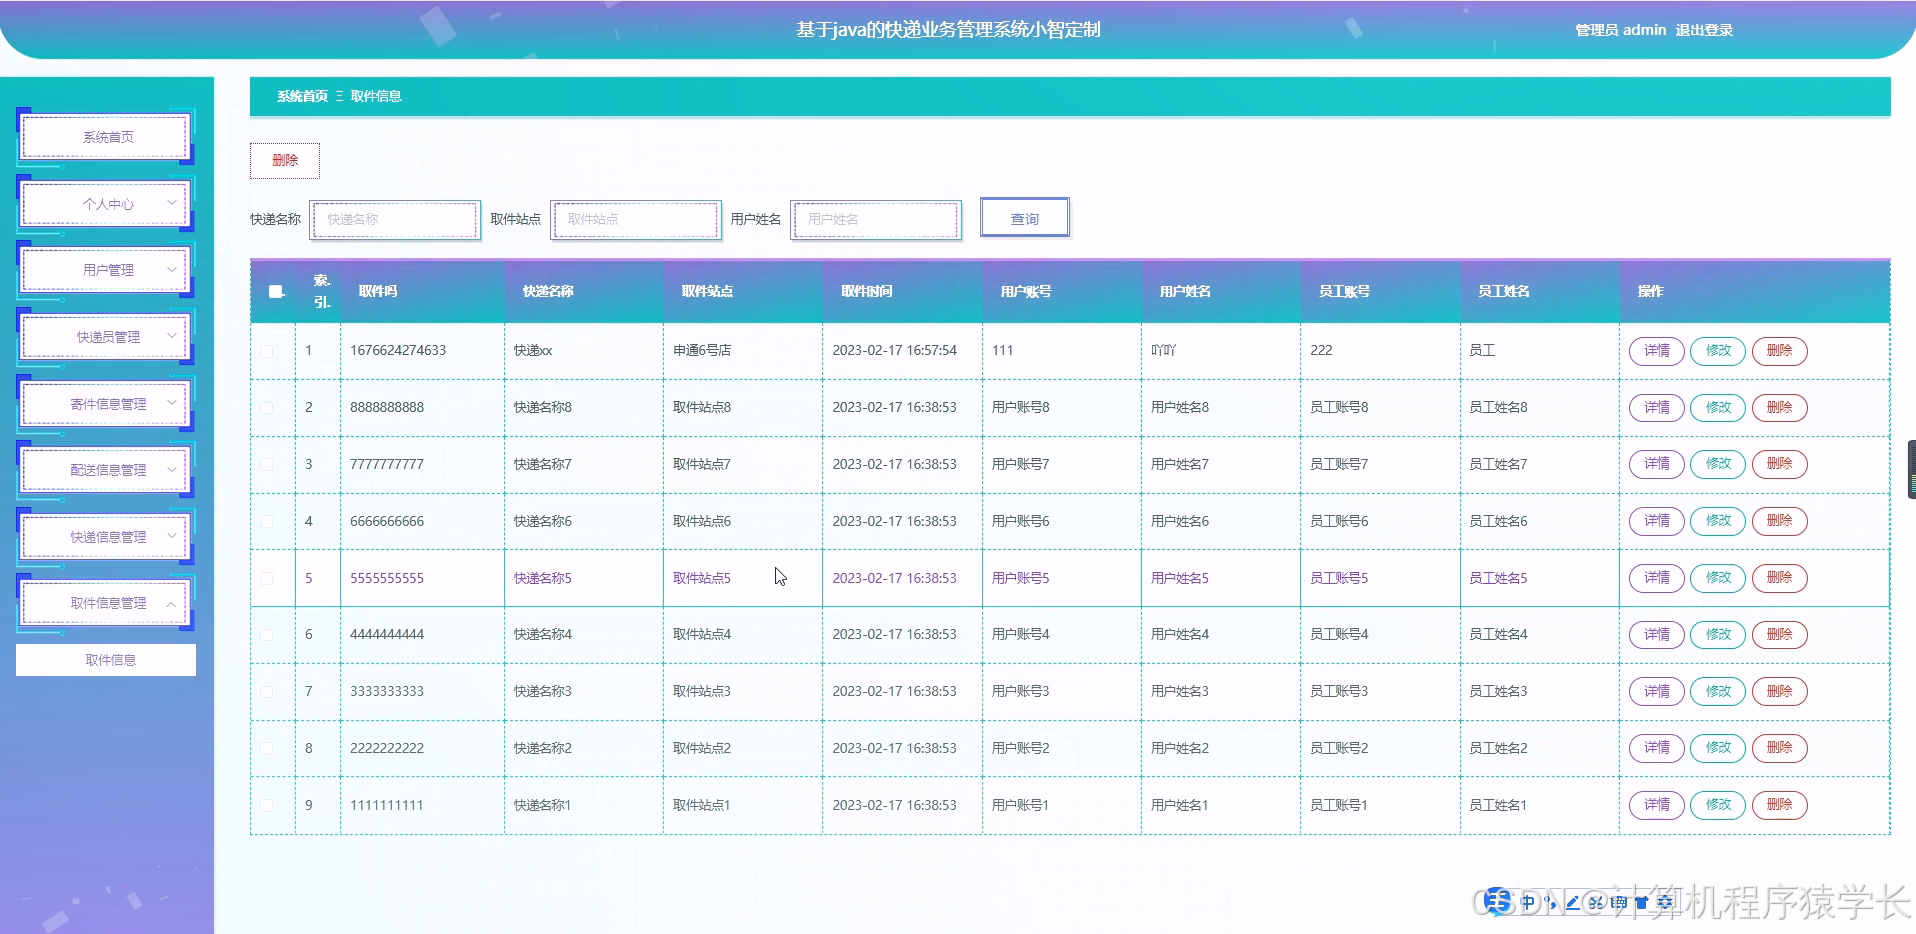The image size is (1916, 934).
Task: Select 取件信息 submenu item in sidebar
Action: (x=106, y=660)
